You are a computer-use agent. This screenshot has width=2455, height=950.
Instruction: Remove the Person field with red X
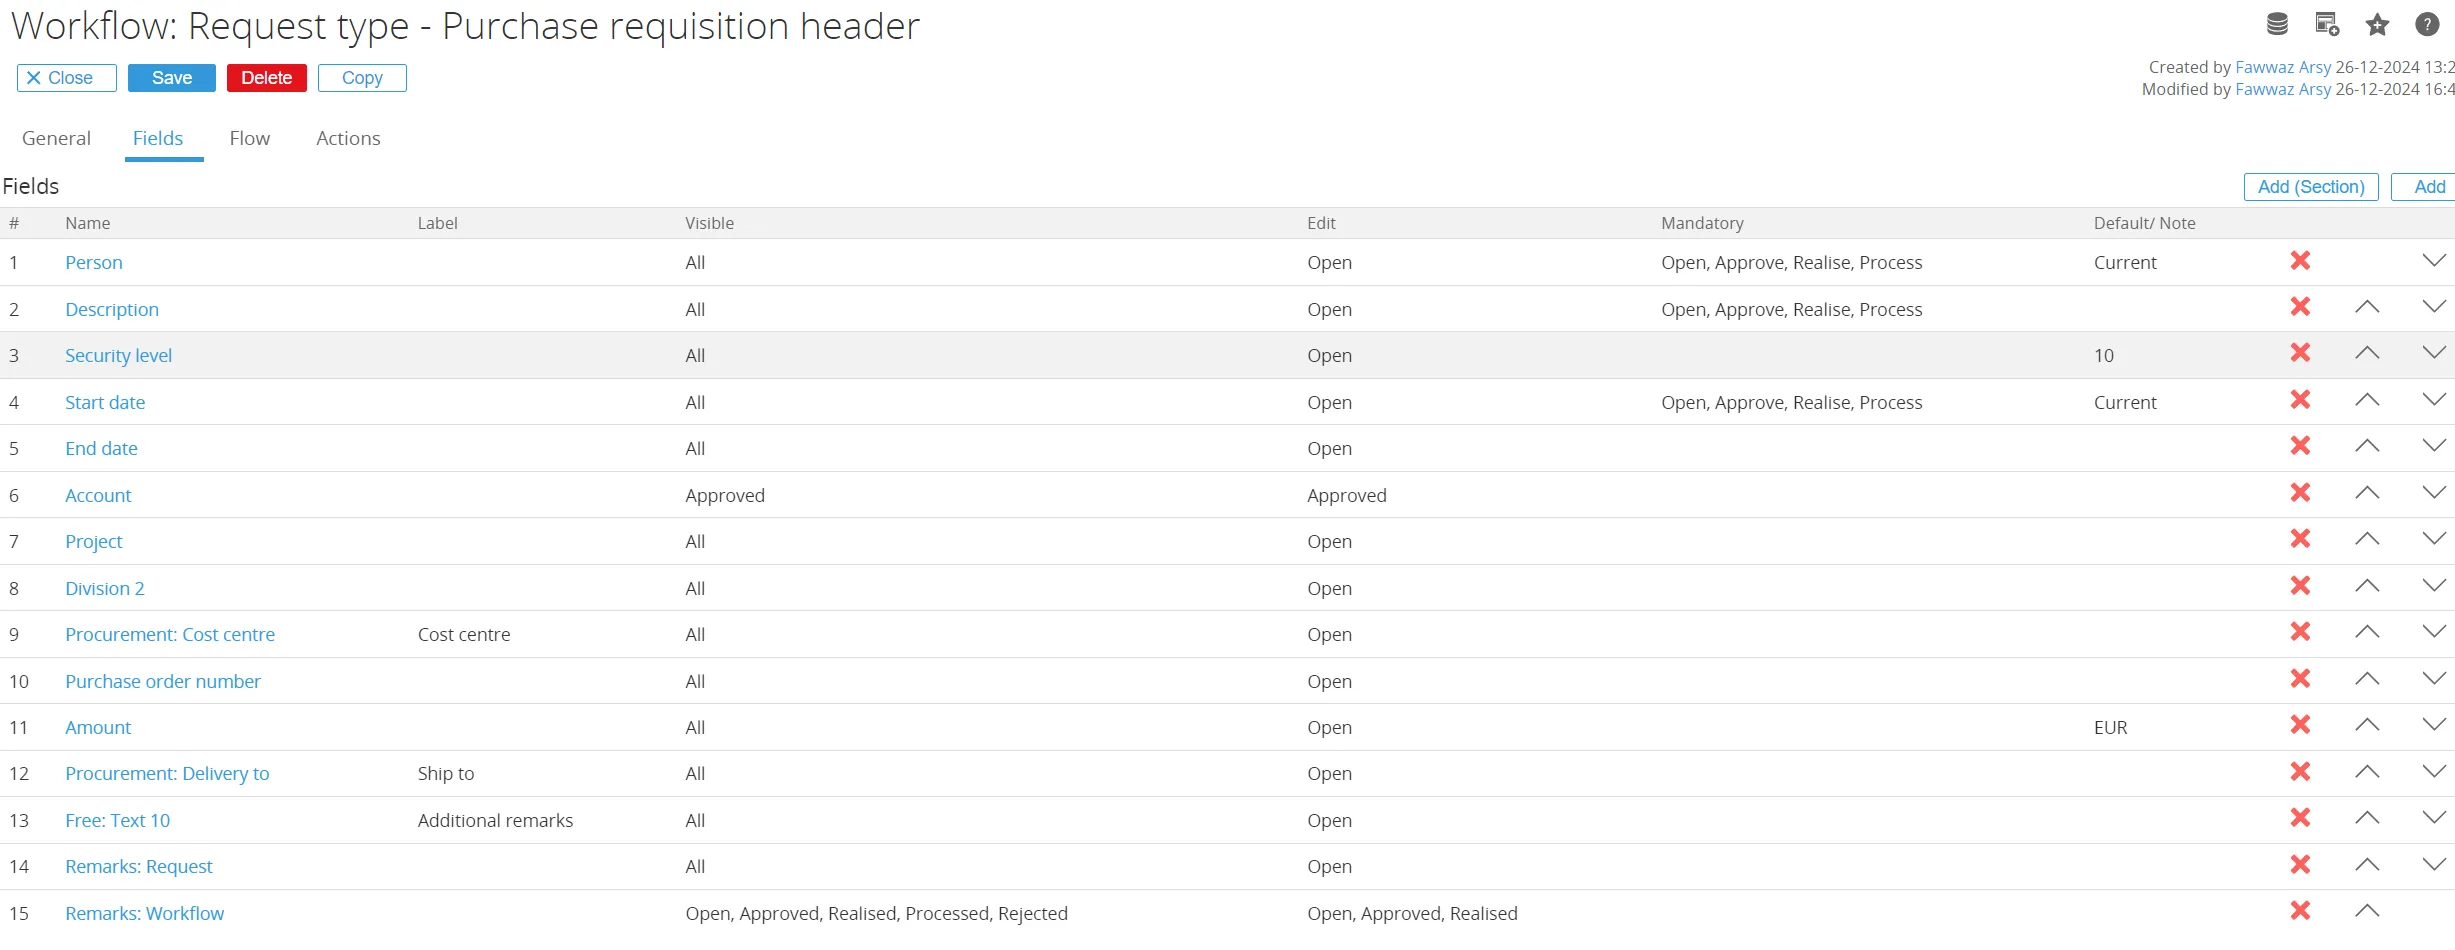coord(2300,261)
